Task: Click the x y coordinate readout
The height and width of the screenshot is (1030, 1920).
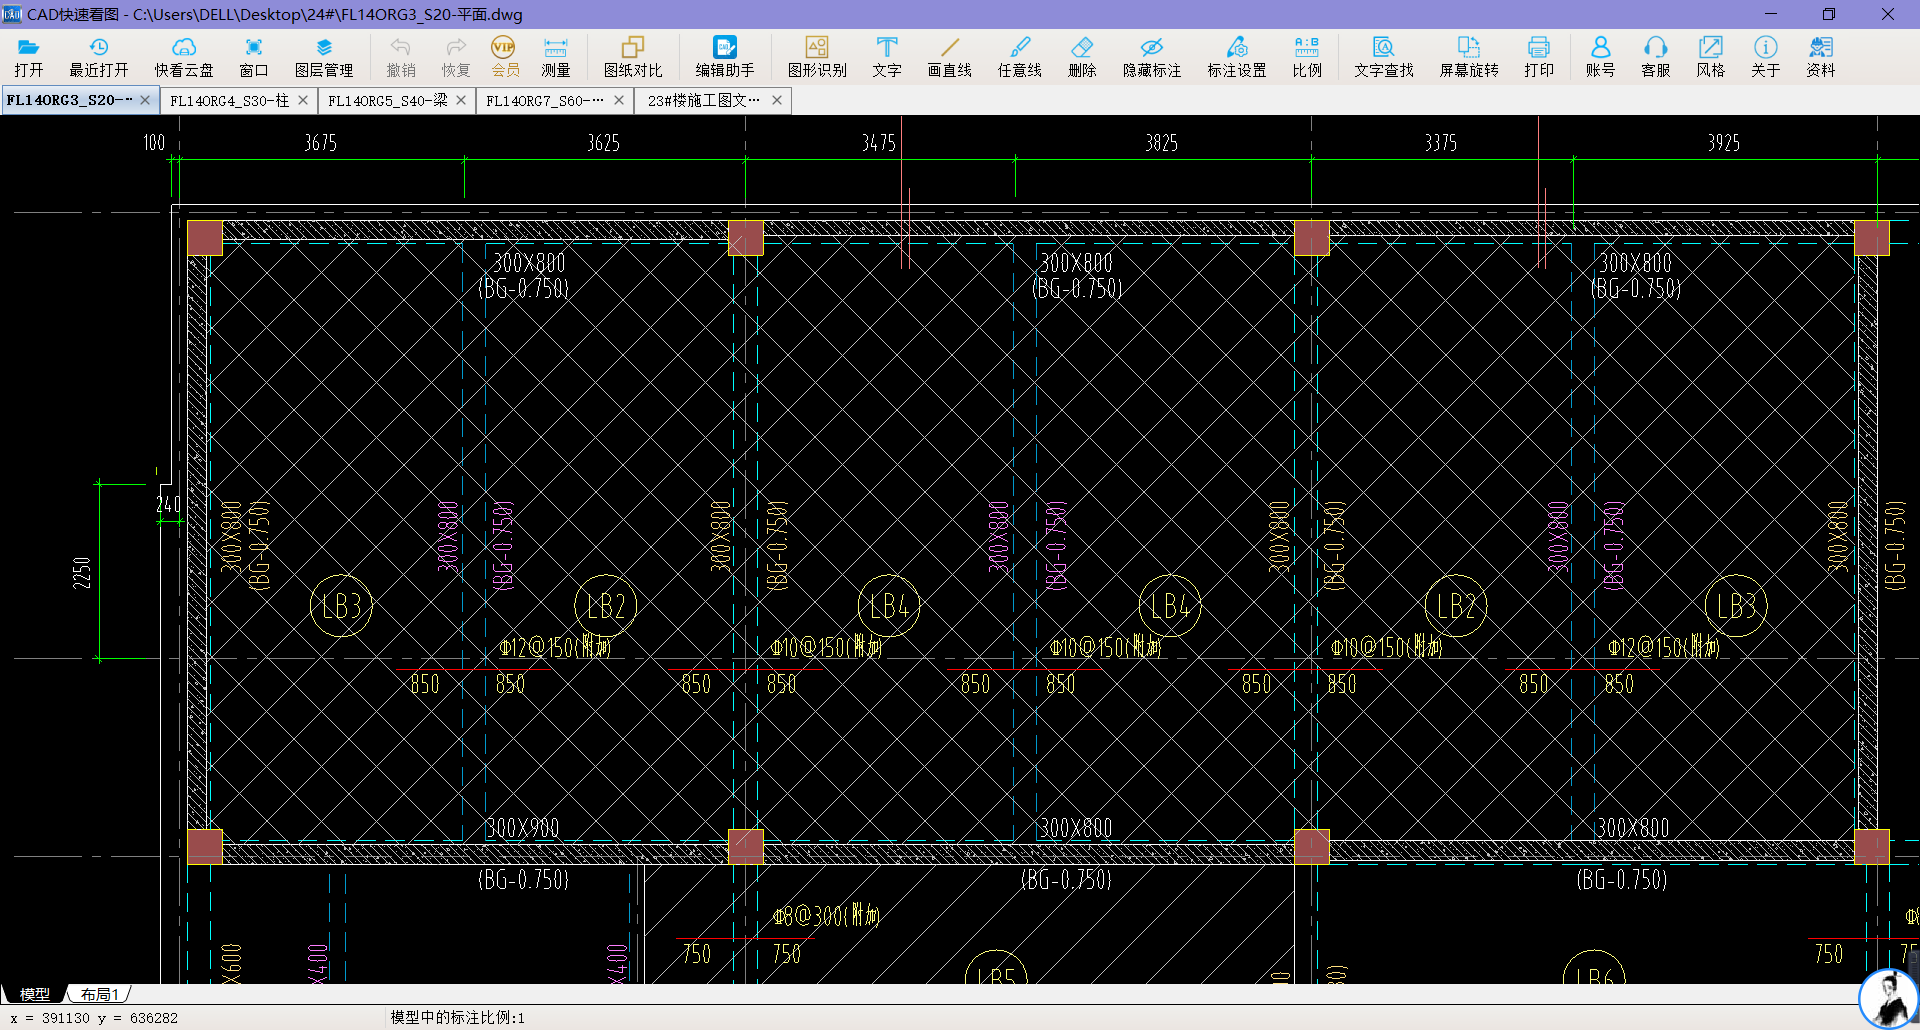Action: [x=94, y=1018]
